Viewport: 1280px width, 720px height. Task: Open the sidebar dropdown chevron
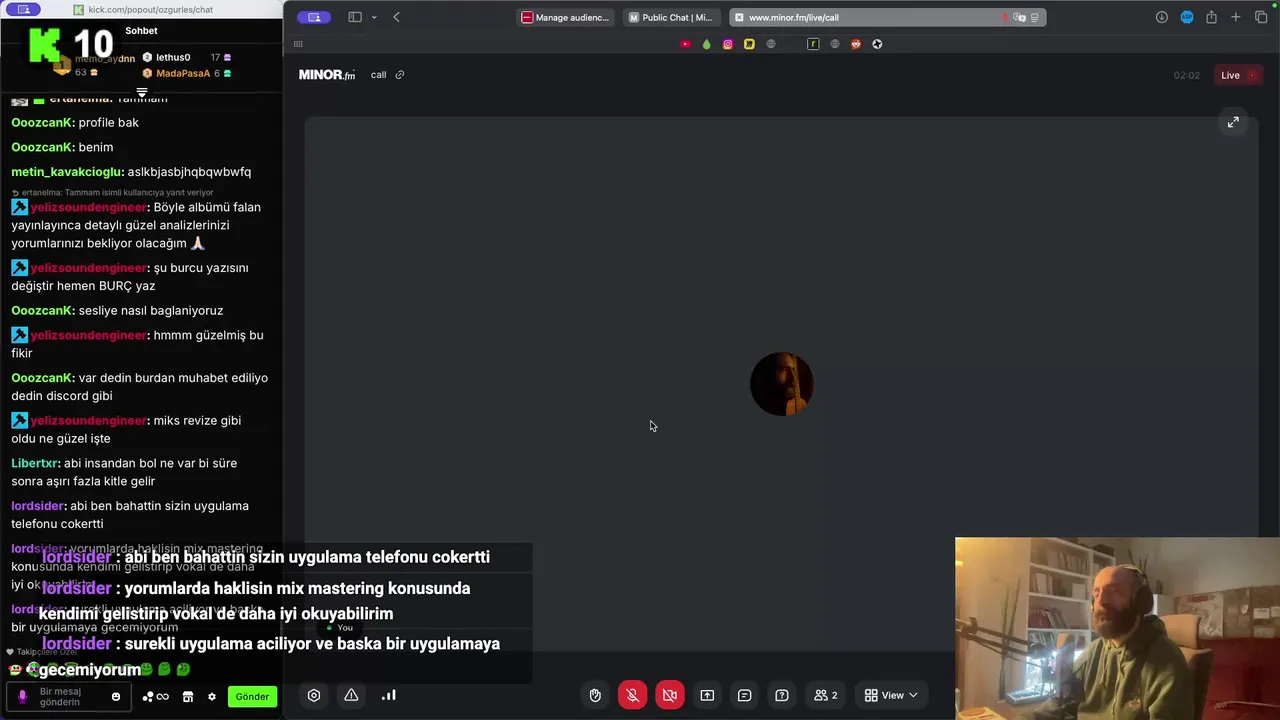(x=374, y=17)
